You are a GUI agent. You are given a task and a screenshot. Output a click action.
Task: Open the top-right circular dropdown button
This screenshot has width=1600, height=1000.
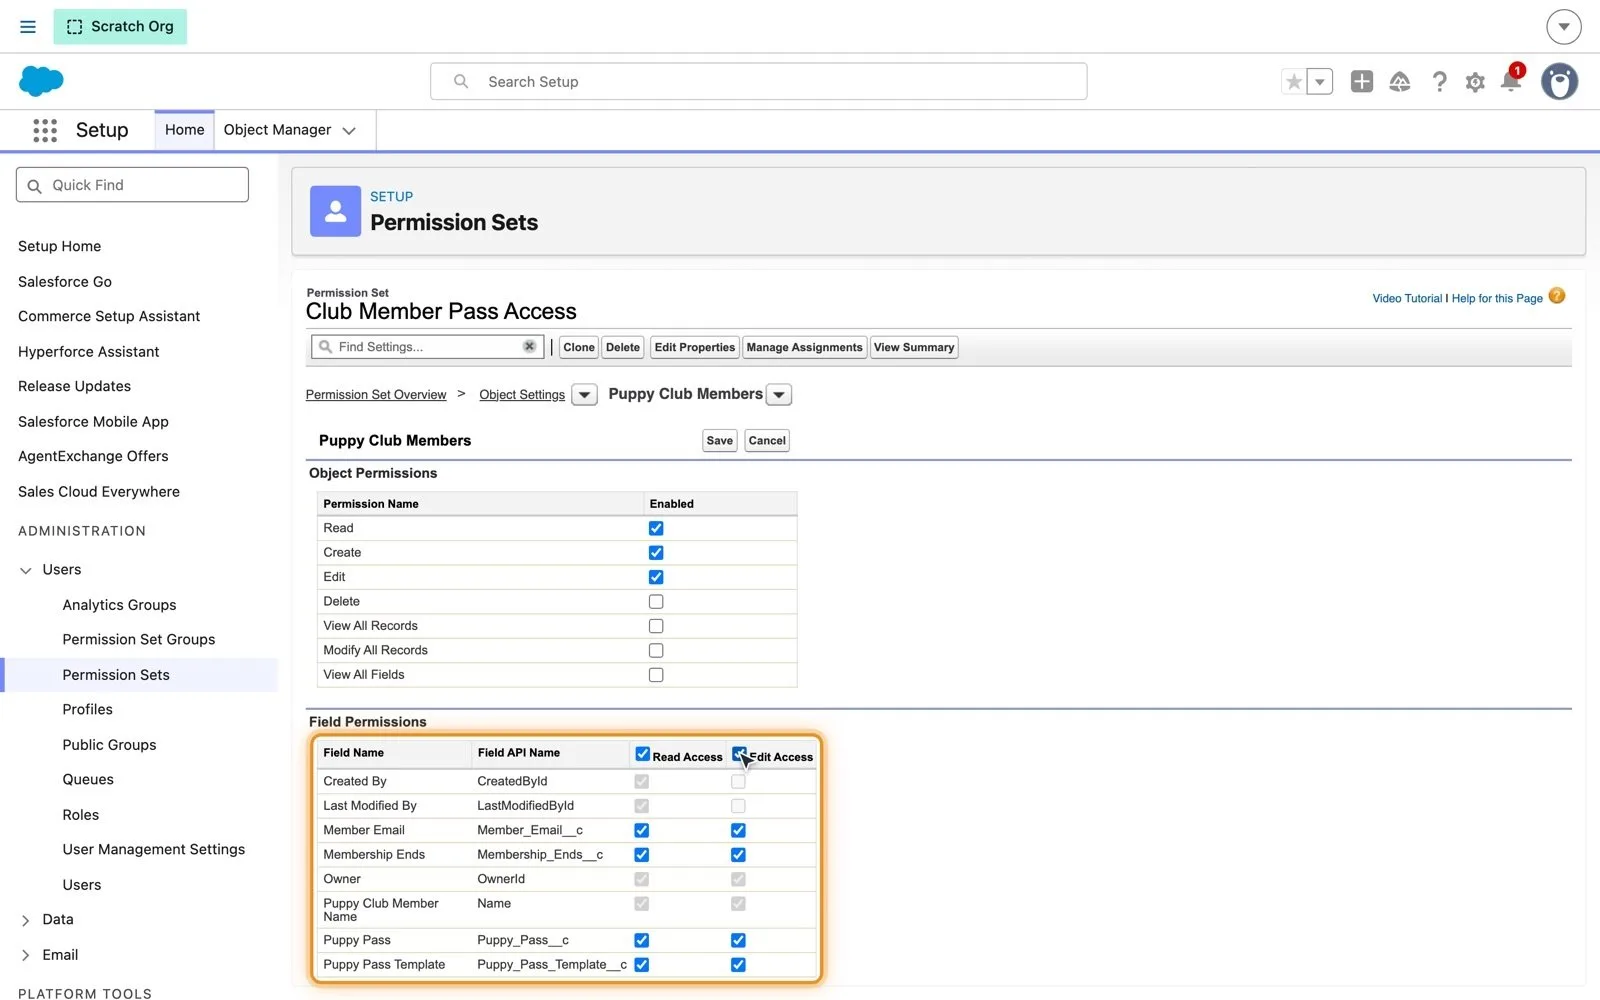tap(1563, 27)
